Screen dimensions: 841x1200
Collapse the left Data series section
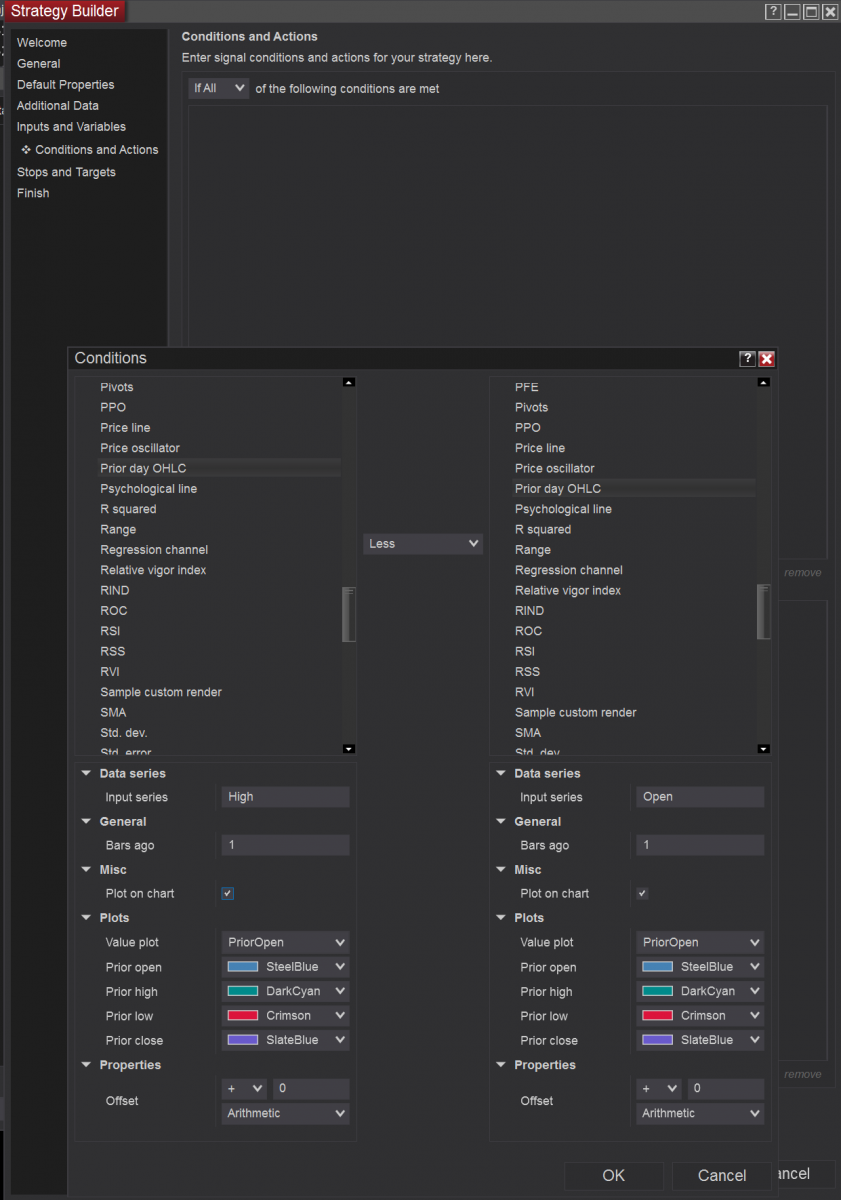pyautogui.click(x=86, y=773)
